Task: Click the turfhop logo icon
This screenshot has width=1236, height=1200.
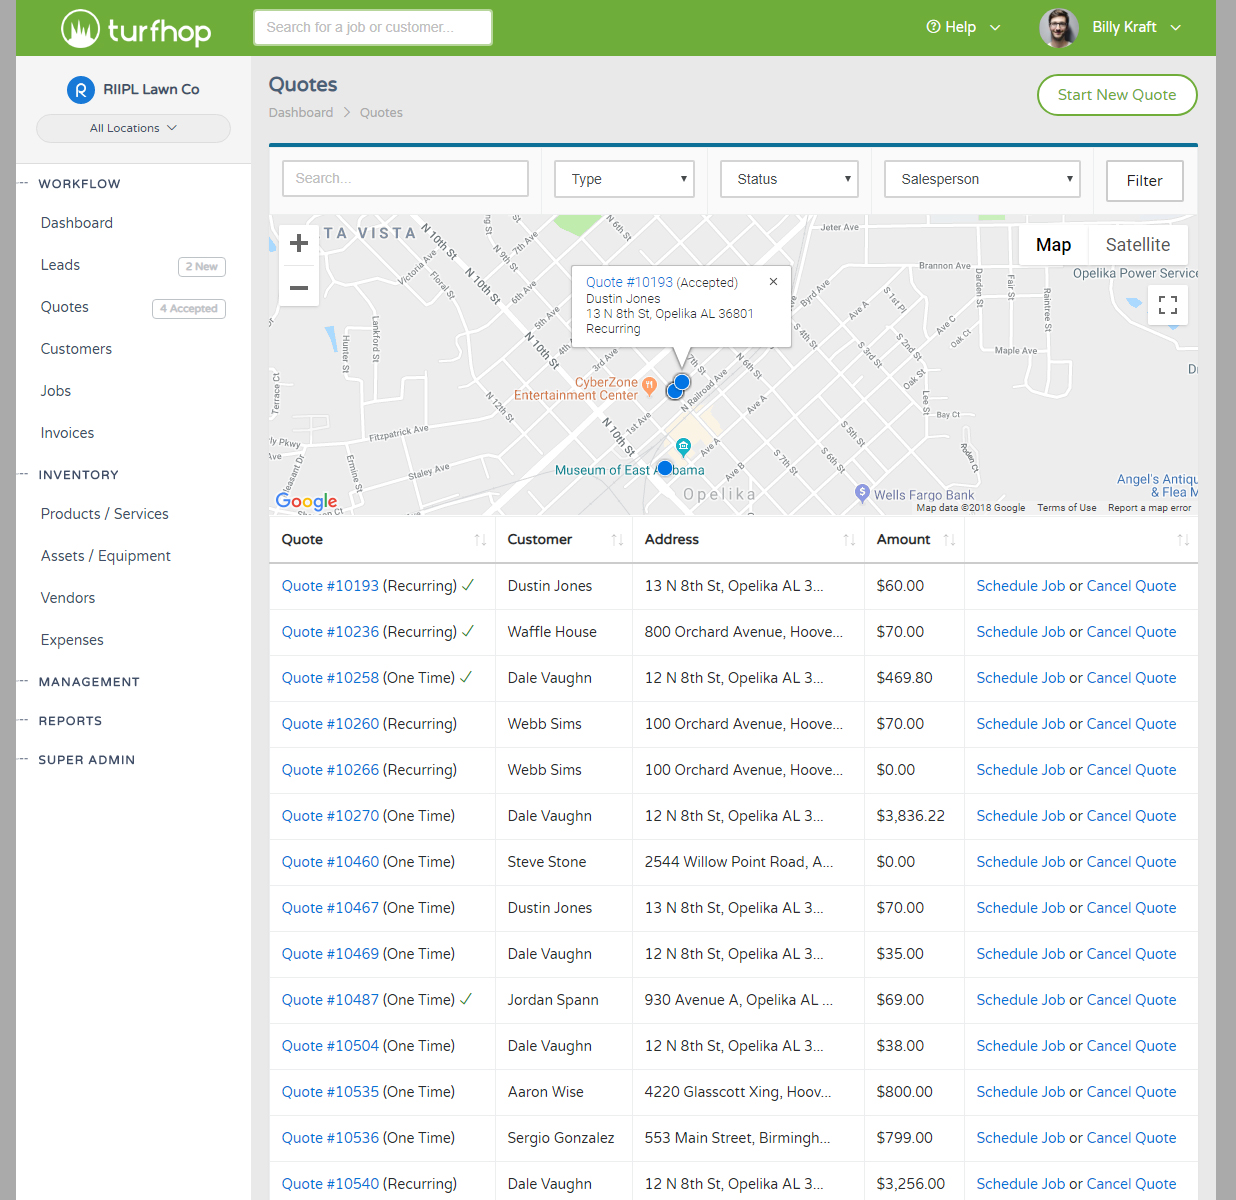Action: click(x=80, y=29)
